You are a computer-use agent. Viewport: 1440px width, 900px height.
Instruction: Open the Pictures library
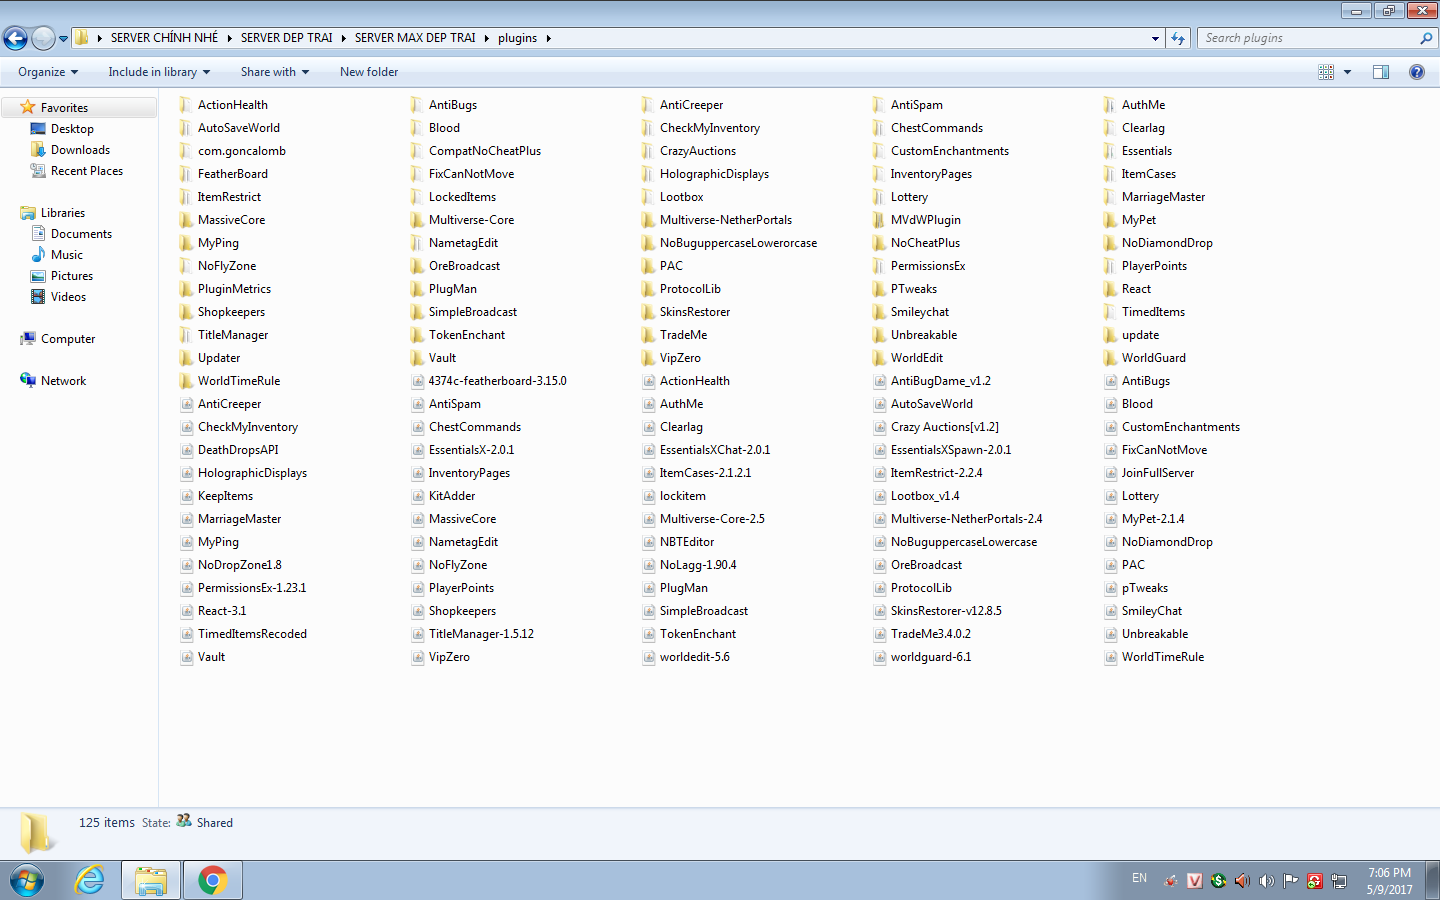tap(72, 276)
